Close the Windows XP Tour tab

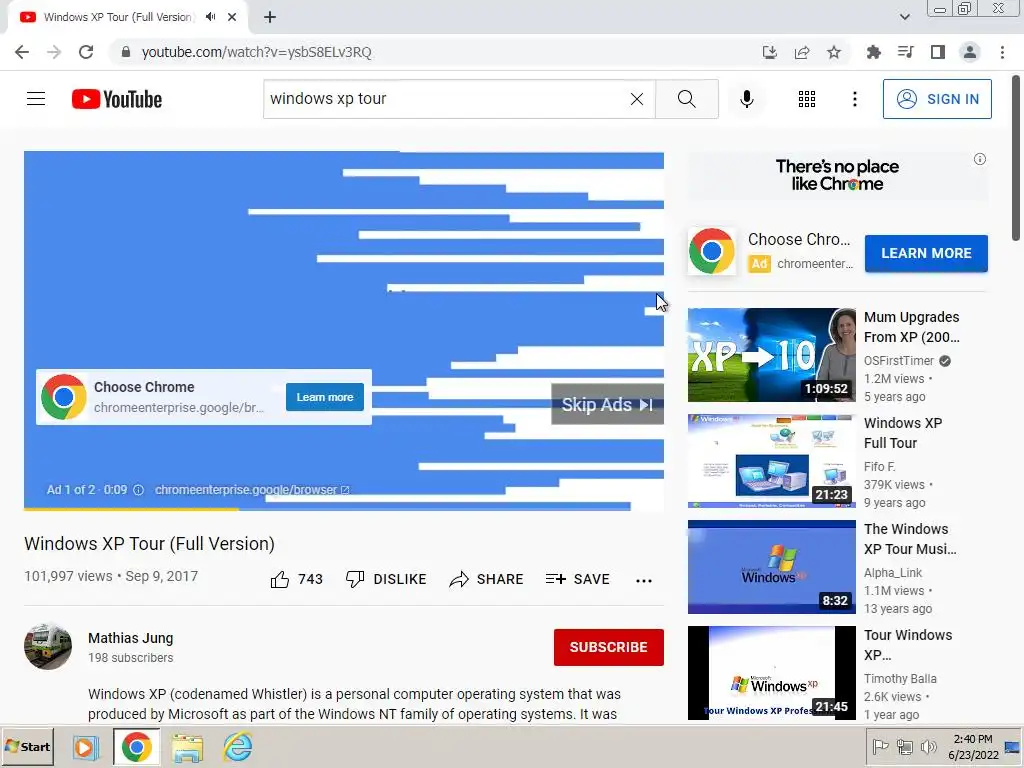click(232, 17)
